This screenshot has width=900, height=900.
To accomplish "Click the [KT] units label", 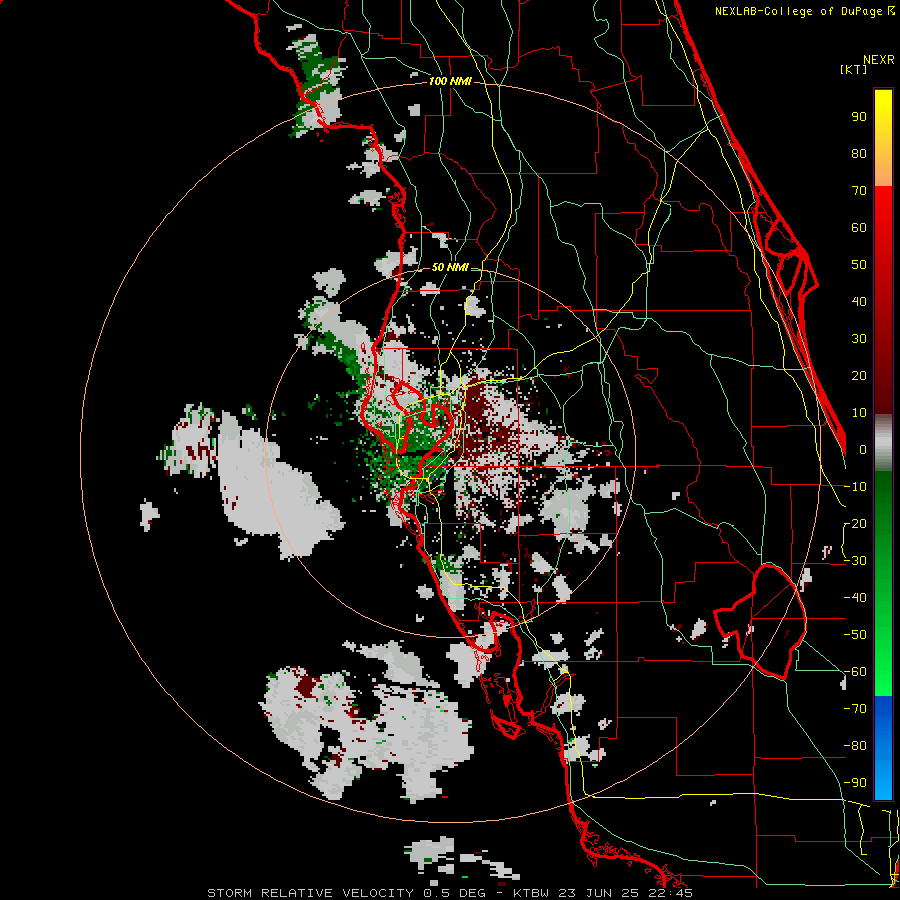I will point(854,69).
